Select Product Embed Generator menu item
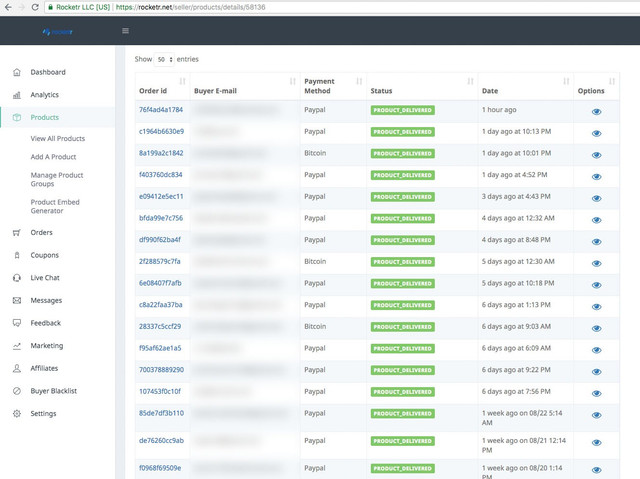640x479 pixels. point(56,206)
